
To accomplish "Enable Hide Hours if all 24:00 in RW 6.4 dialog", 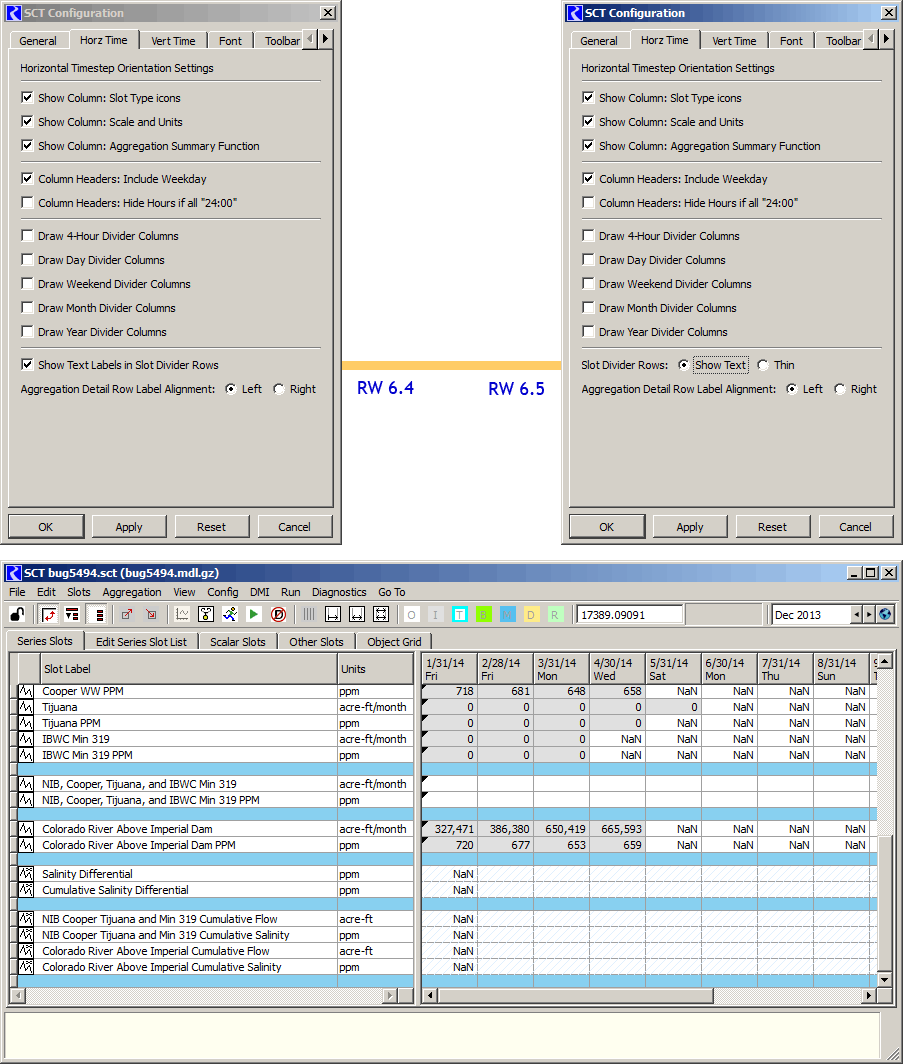I will 27,202.
